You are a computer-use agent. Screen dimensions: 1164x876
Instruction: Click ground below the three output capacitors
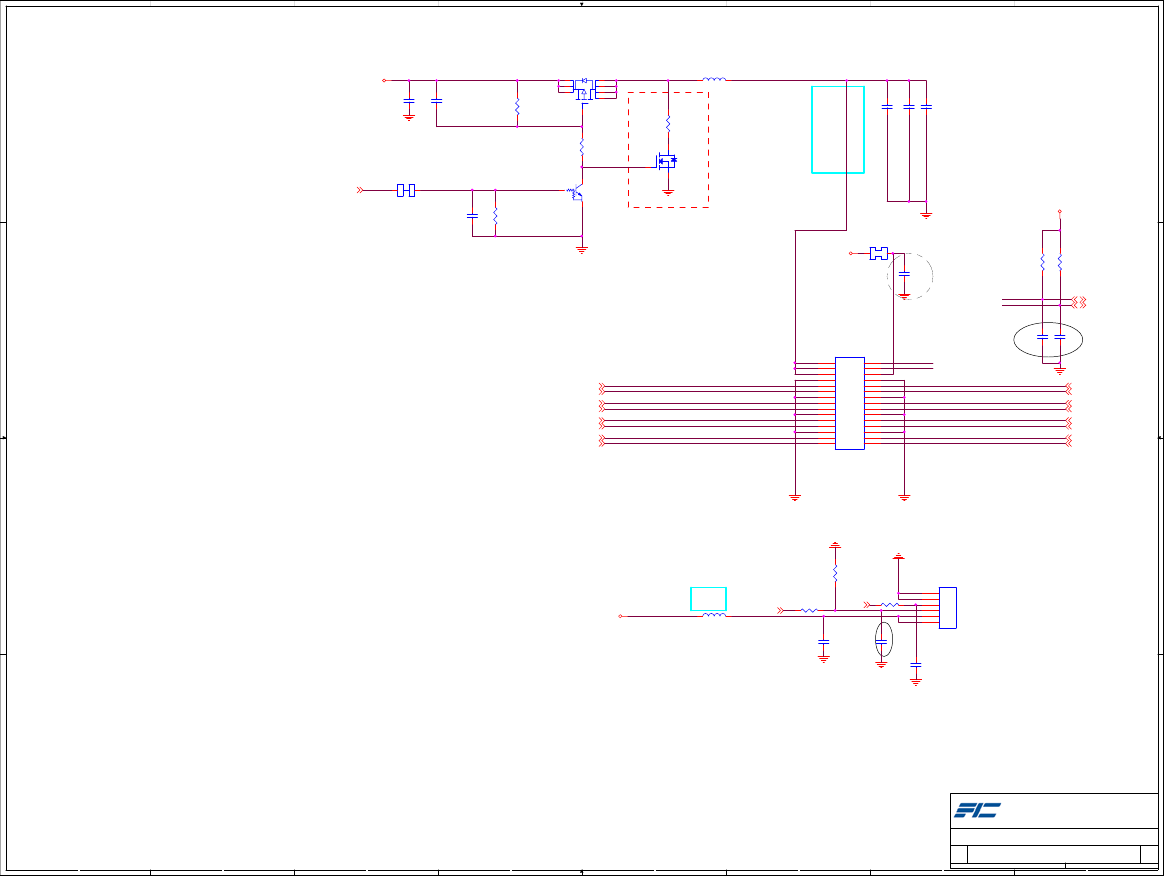[x=926, y=215]
